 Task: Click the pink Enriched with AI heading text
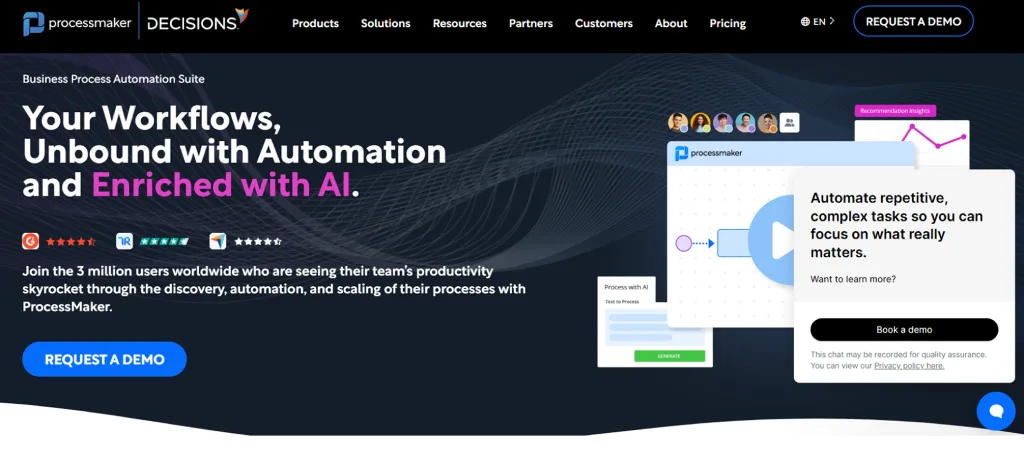point(221,186)
